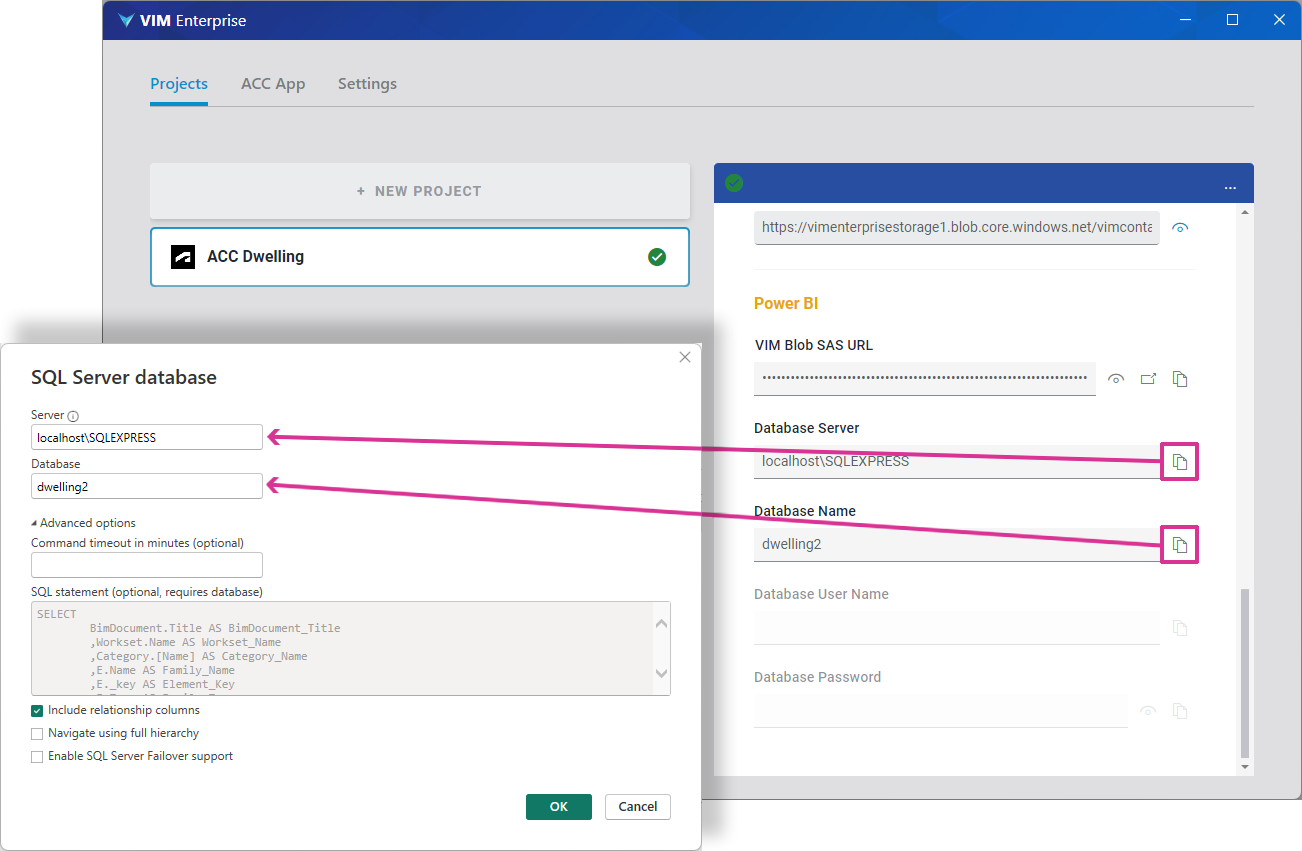
Task: Click SQL statement scroll down arrow
Action: 661,674
